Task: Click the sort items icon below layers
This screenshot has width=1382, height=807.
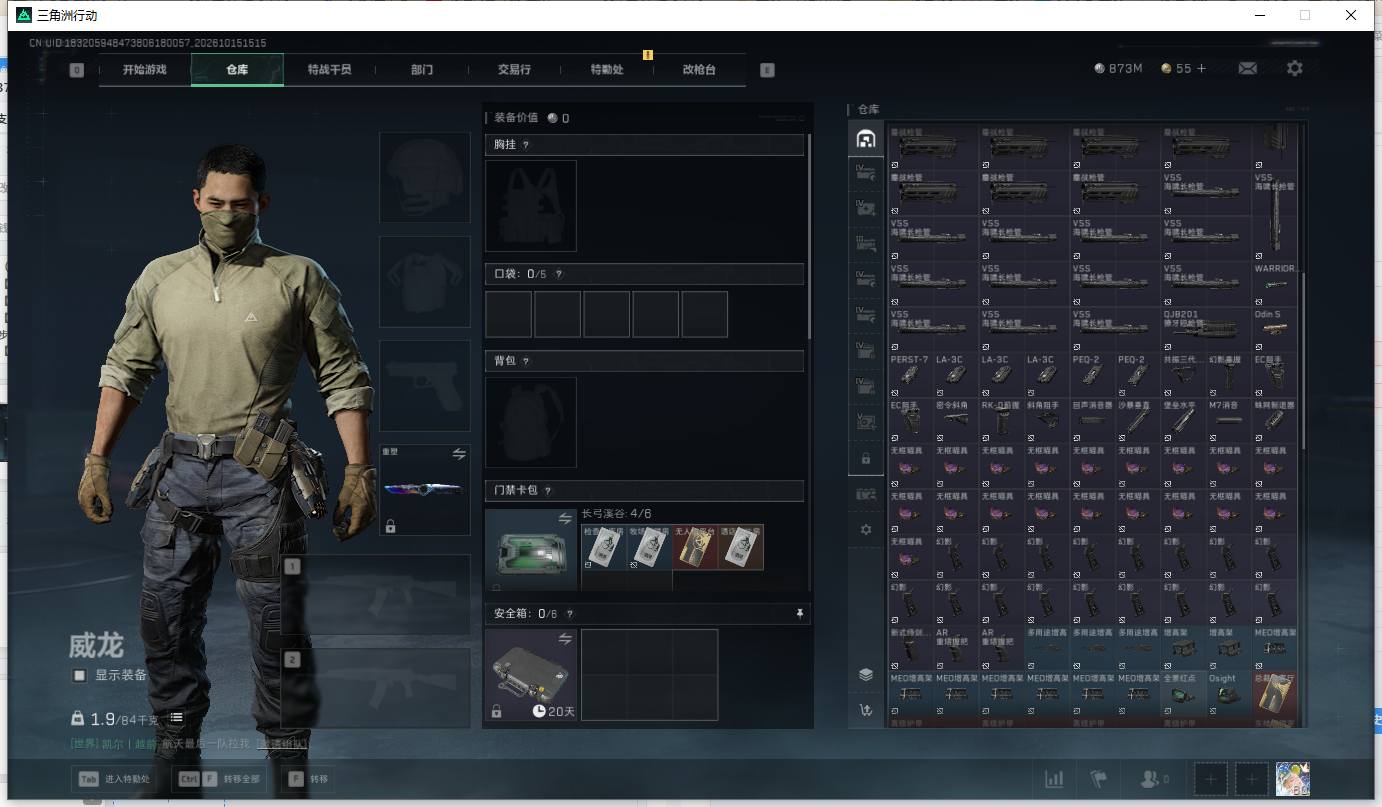Action: point(866,710)
